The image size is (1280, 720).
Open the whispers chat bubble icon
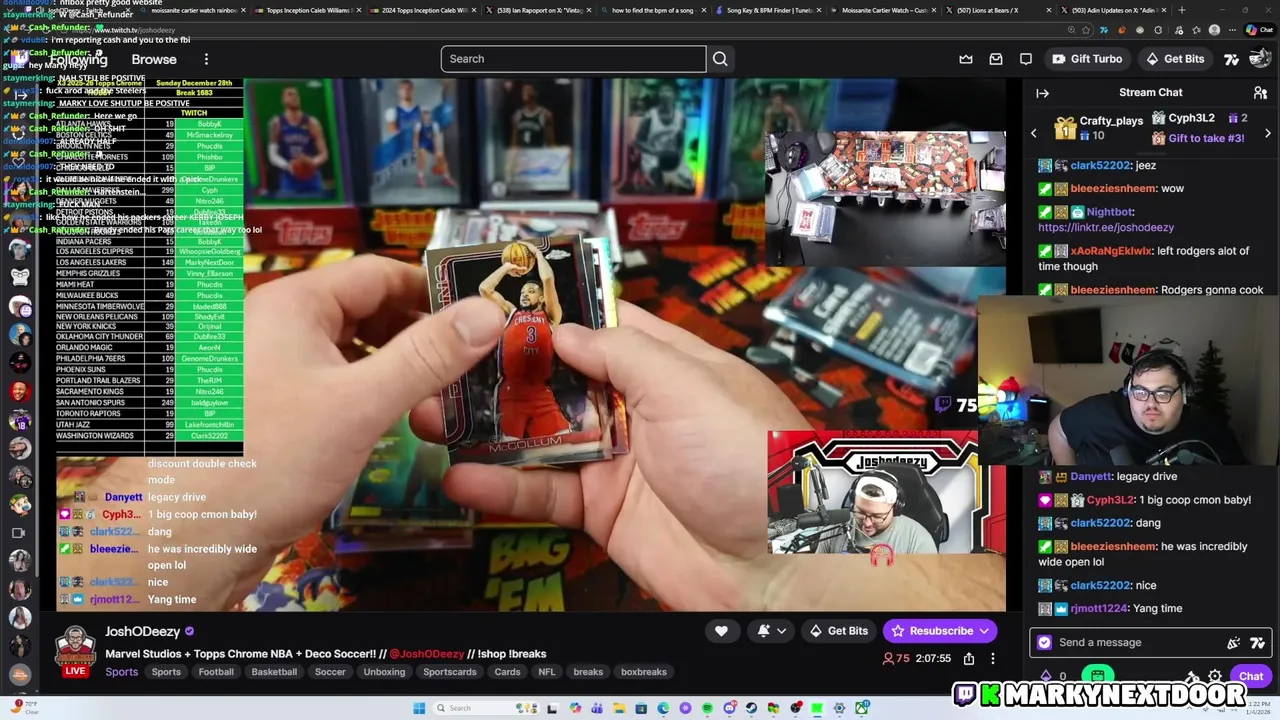(x=1026, y=59)
